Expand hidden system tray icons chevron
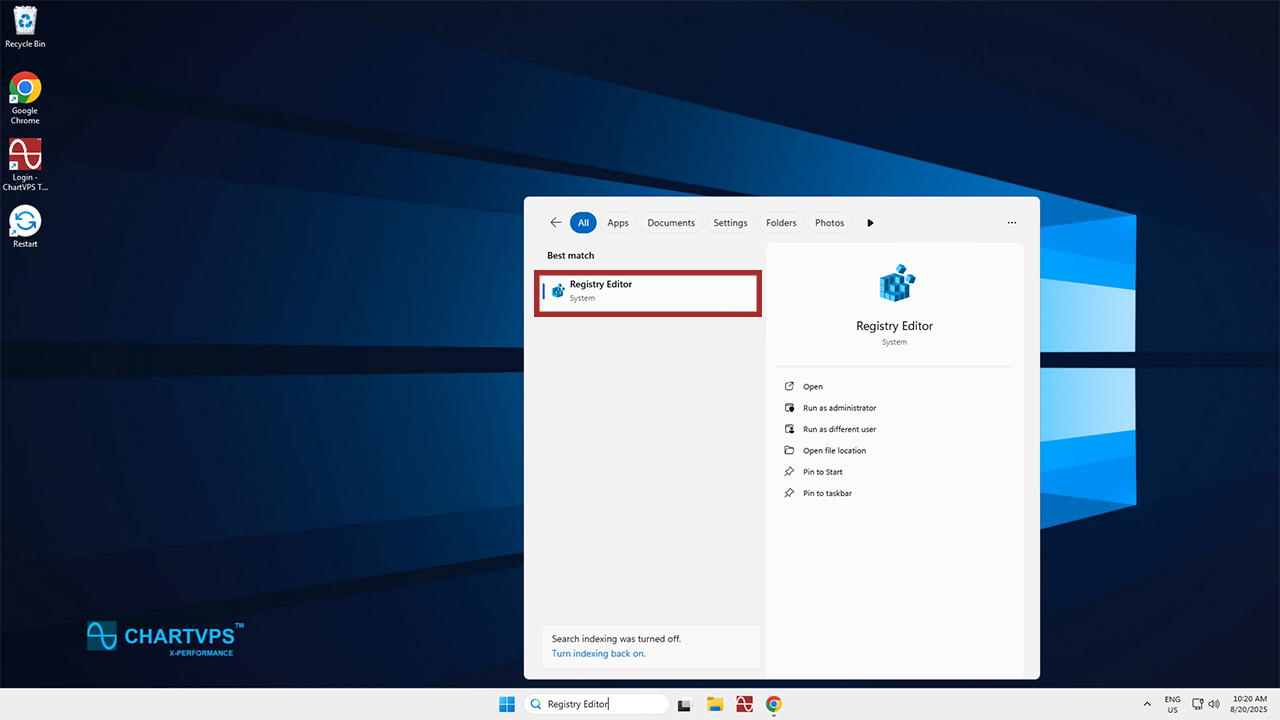Image resolution: width=1280 pixels, height=720 pixels. [1147, 704]
